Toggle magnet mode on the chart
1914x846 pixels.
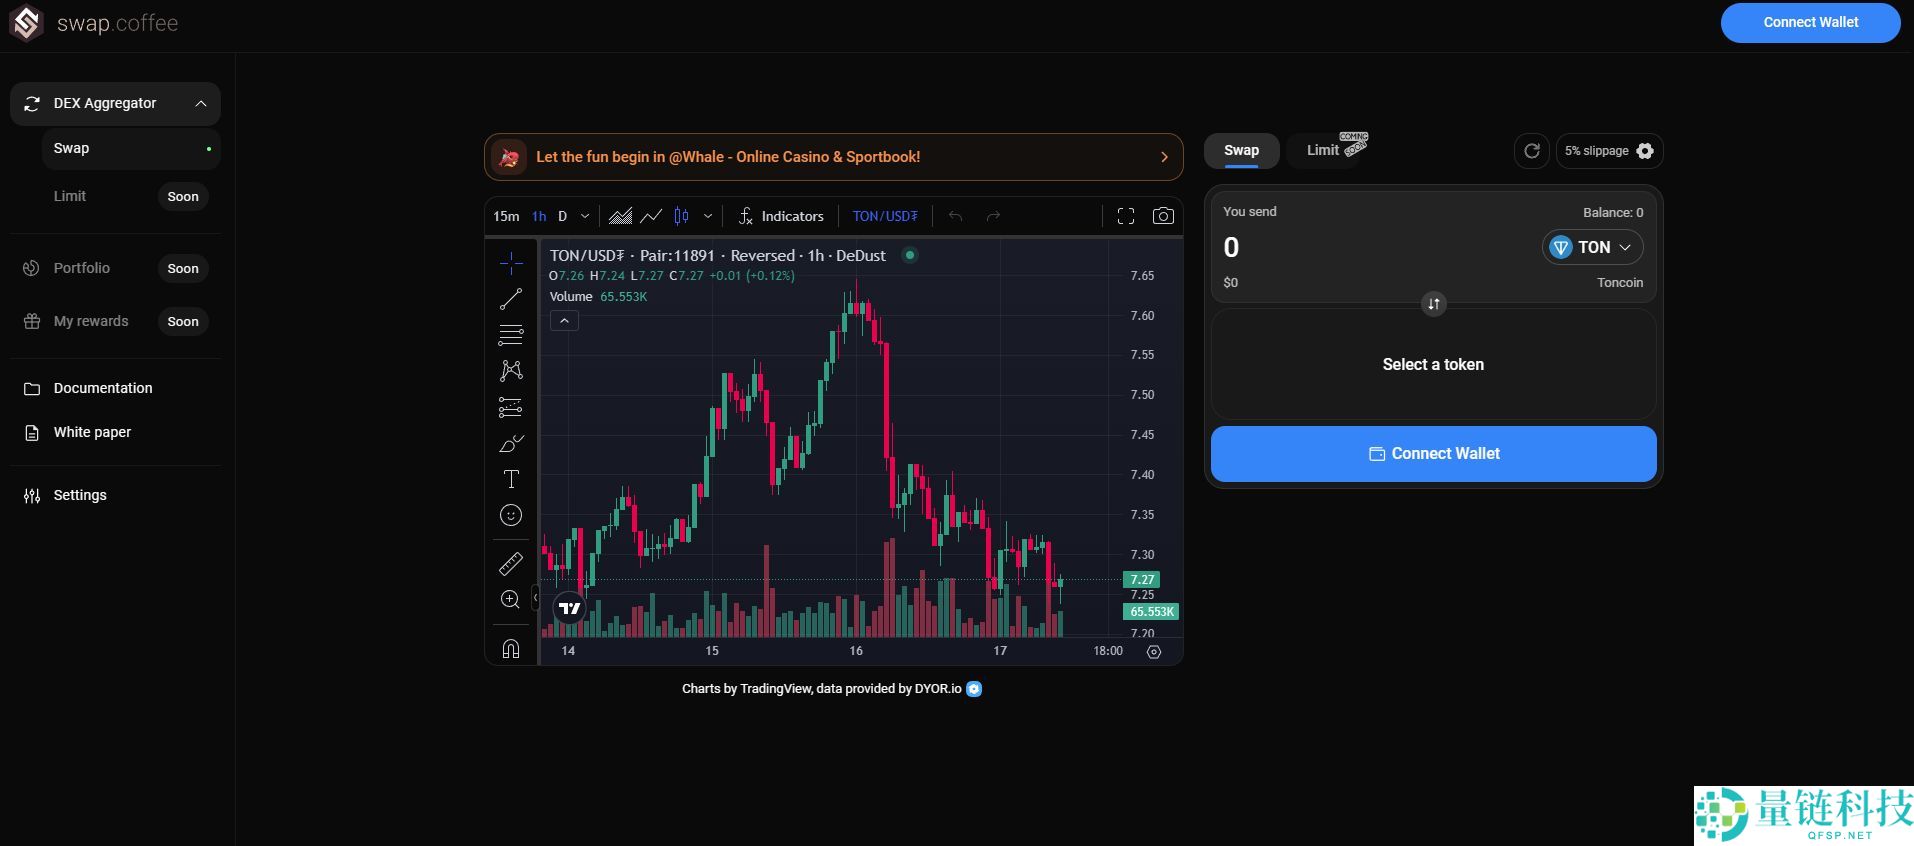(x=511, y=649)
